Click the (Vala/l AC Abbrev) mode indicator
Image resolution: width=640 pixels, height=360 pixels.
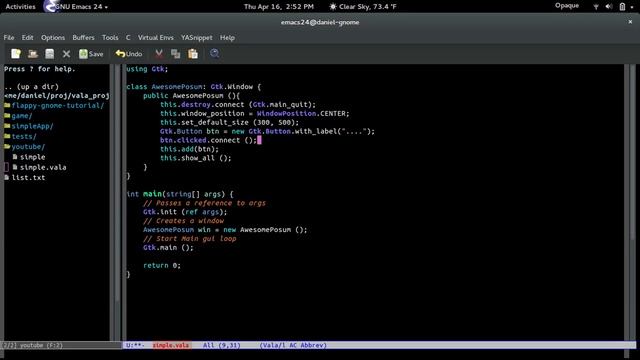coord(293,345)
